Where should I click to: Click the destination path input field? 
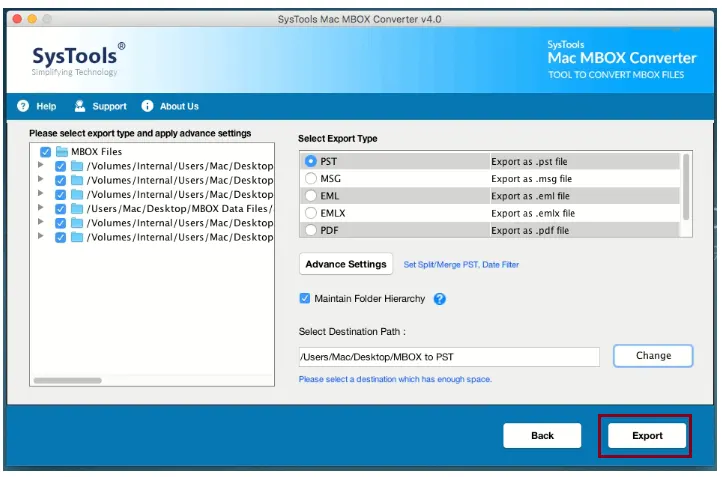coord(449,357)
